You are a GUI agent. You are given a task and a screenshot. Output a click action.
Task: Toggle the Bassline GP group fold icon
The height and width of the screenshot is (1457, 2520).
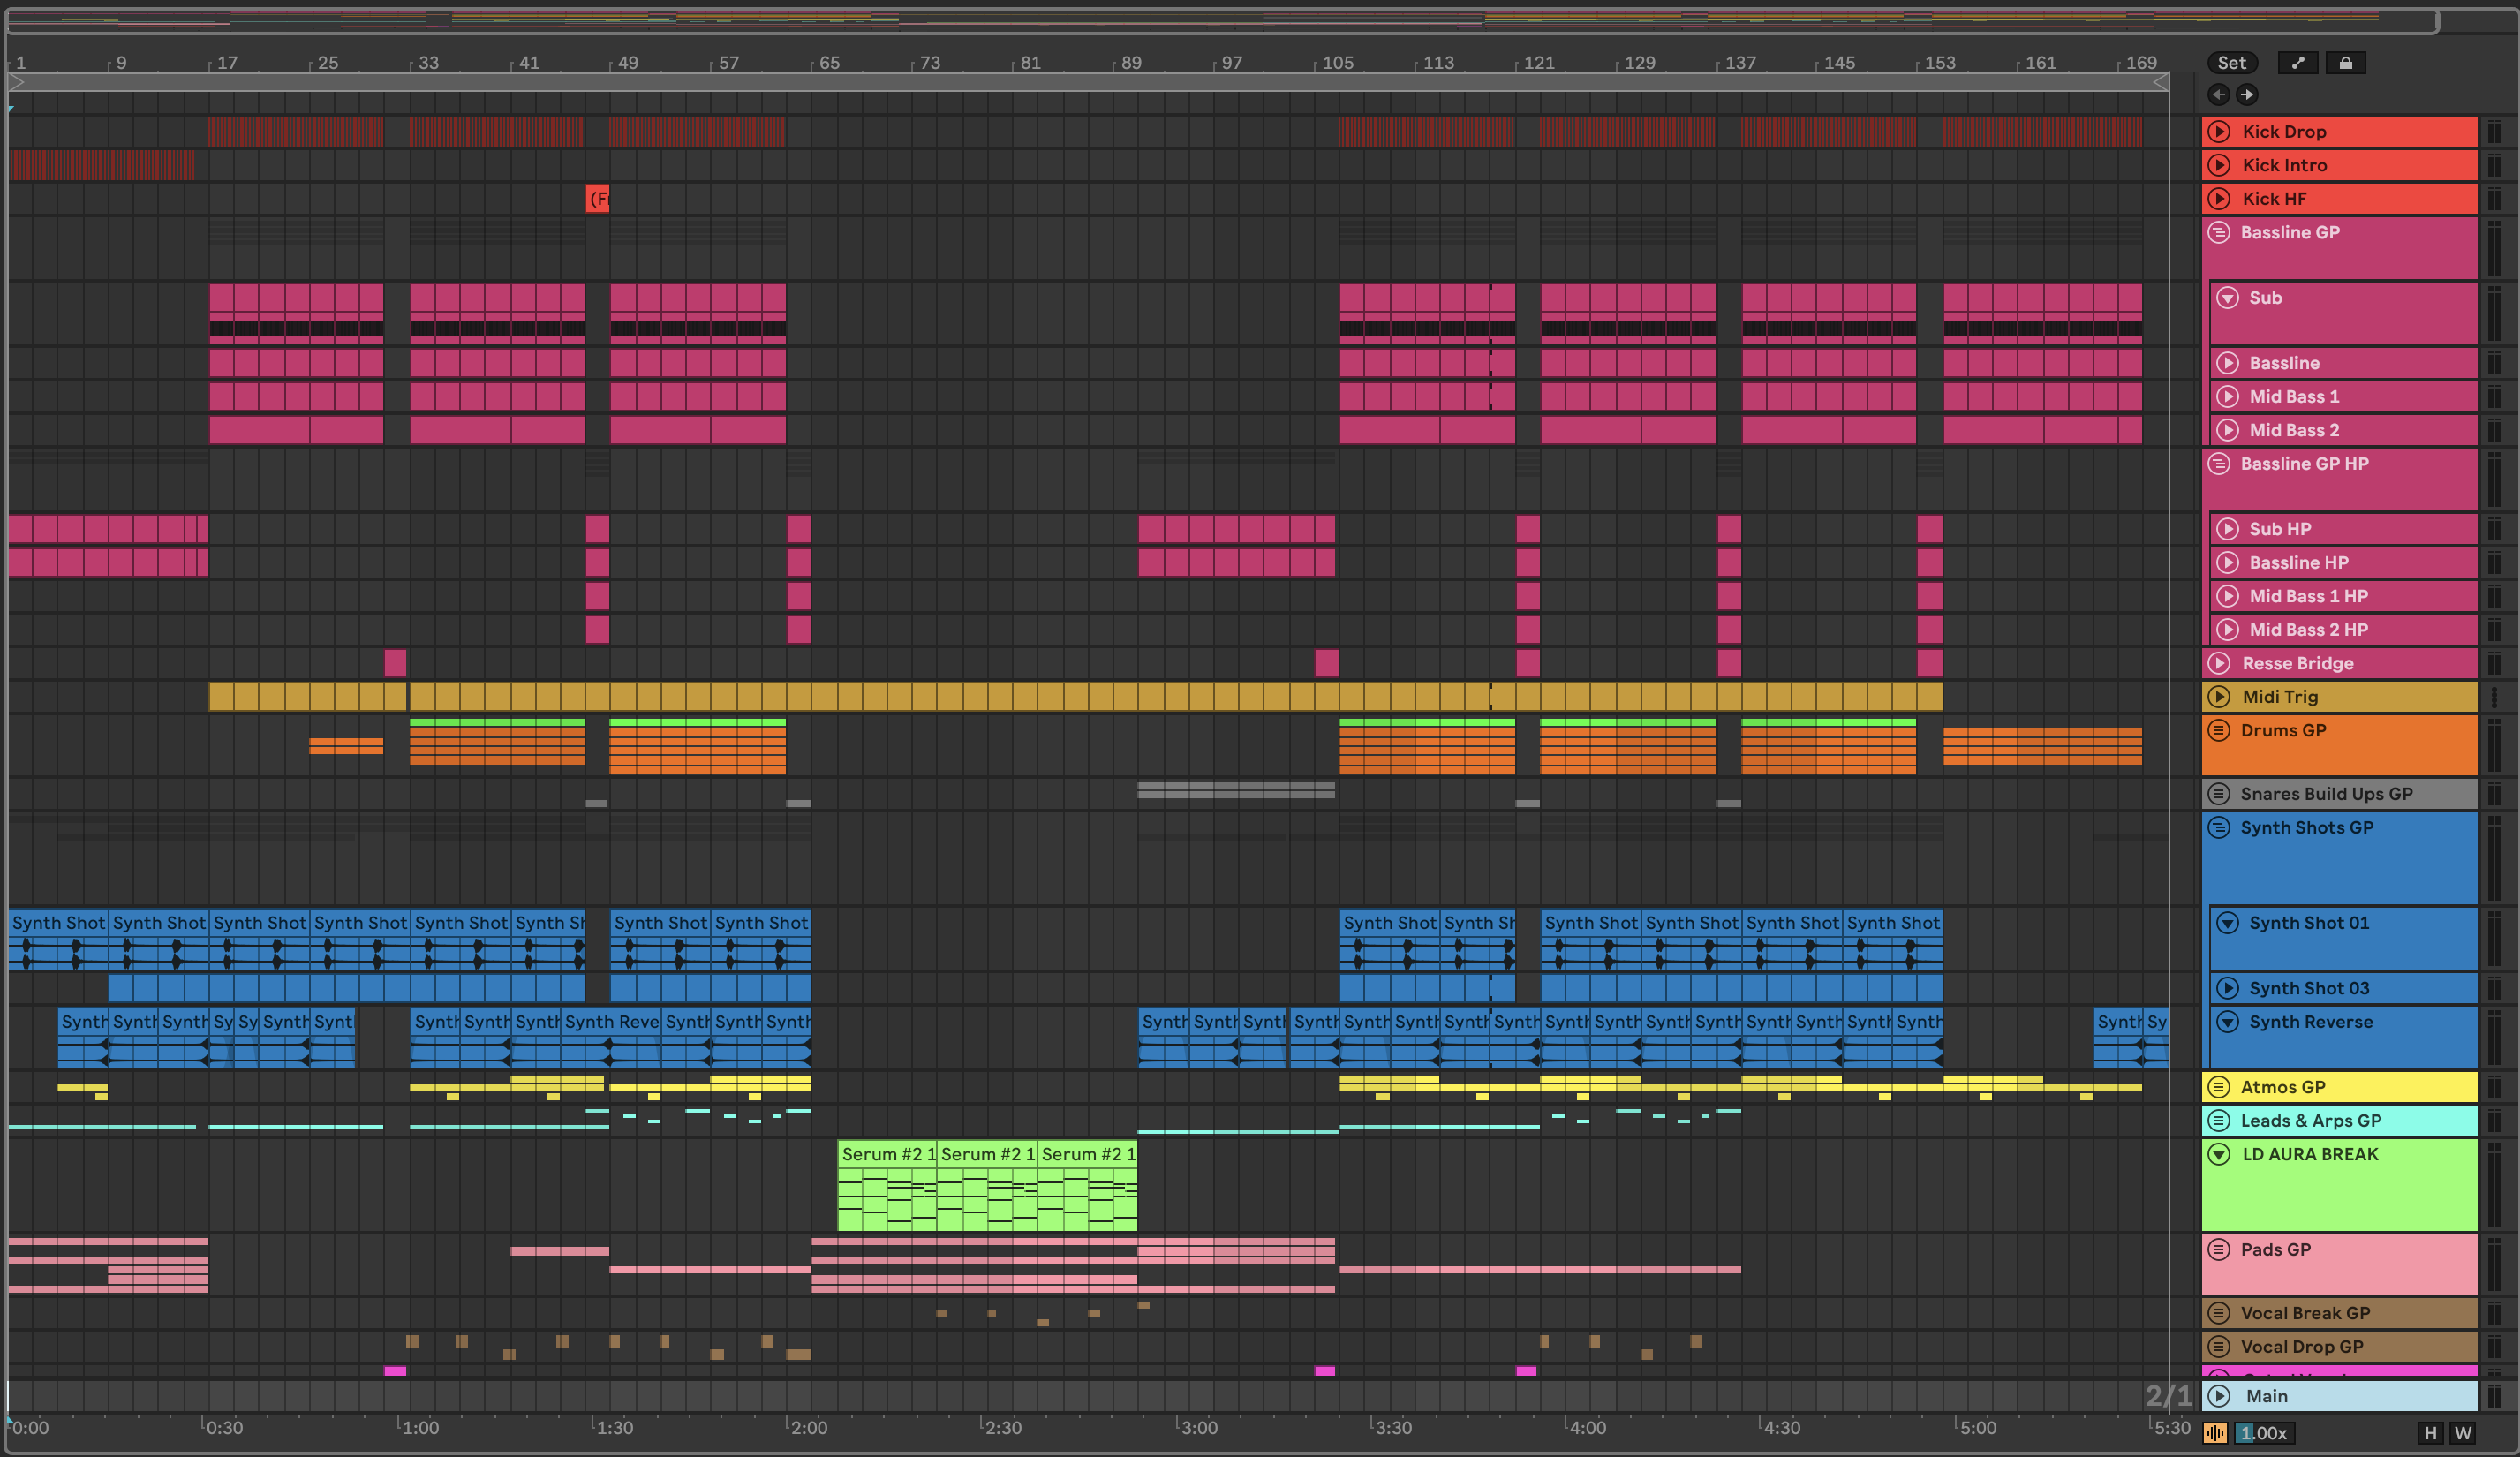pyautogui.click(x=2219, y=232)
